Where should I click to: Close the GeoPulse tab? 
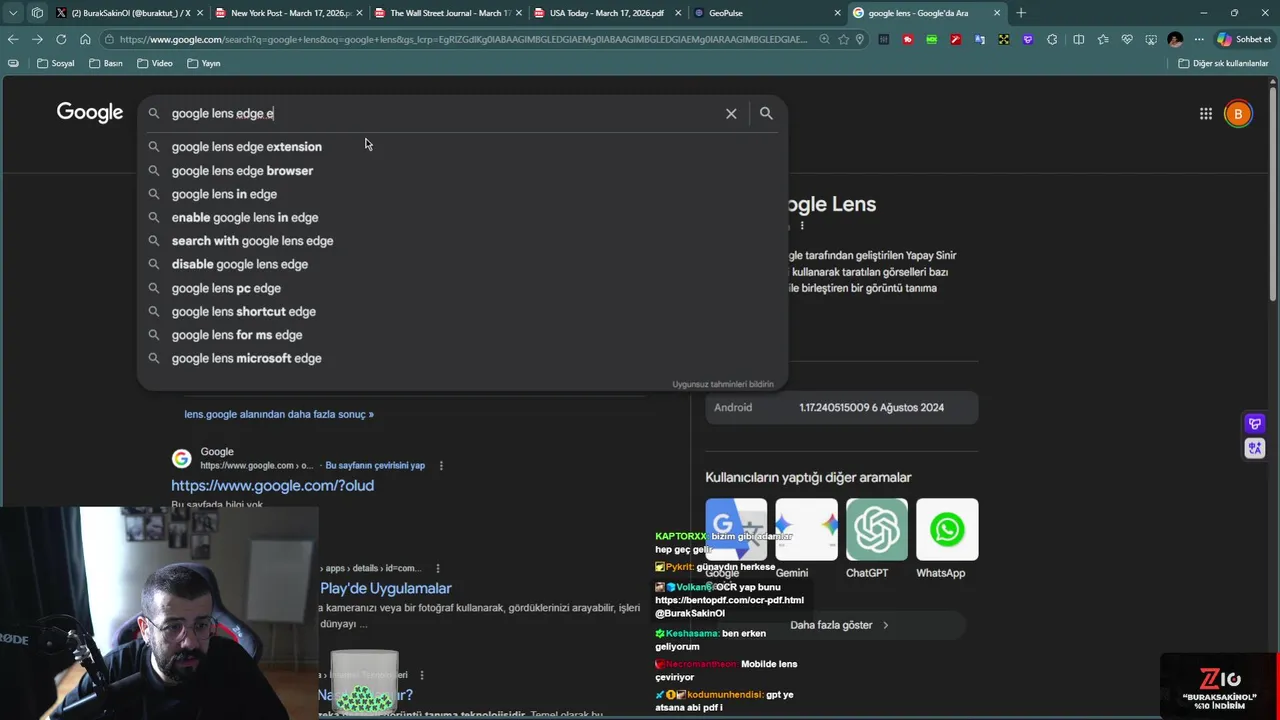click(838, 13)
